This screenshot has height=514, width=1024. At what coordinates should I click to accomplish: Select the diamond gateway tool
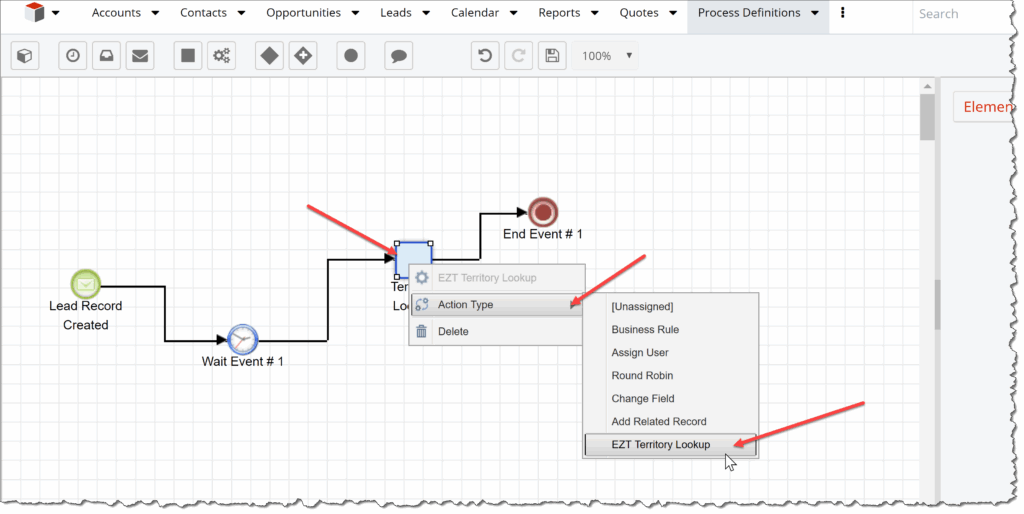point(269,56)
